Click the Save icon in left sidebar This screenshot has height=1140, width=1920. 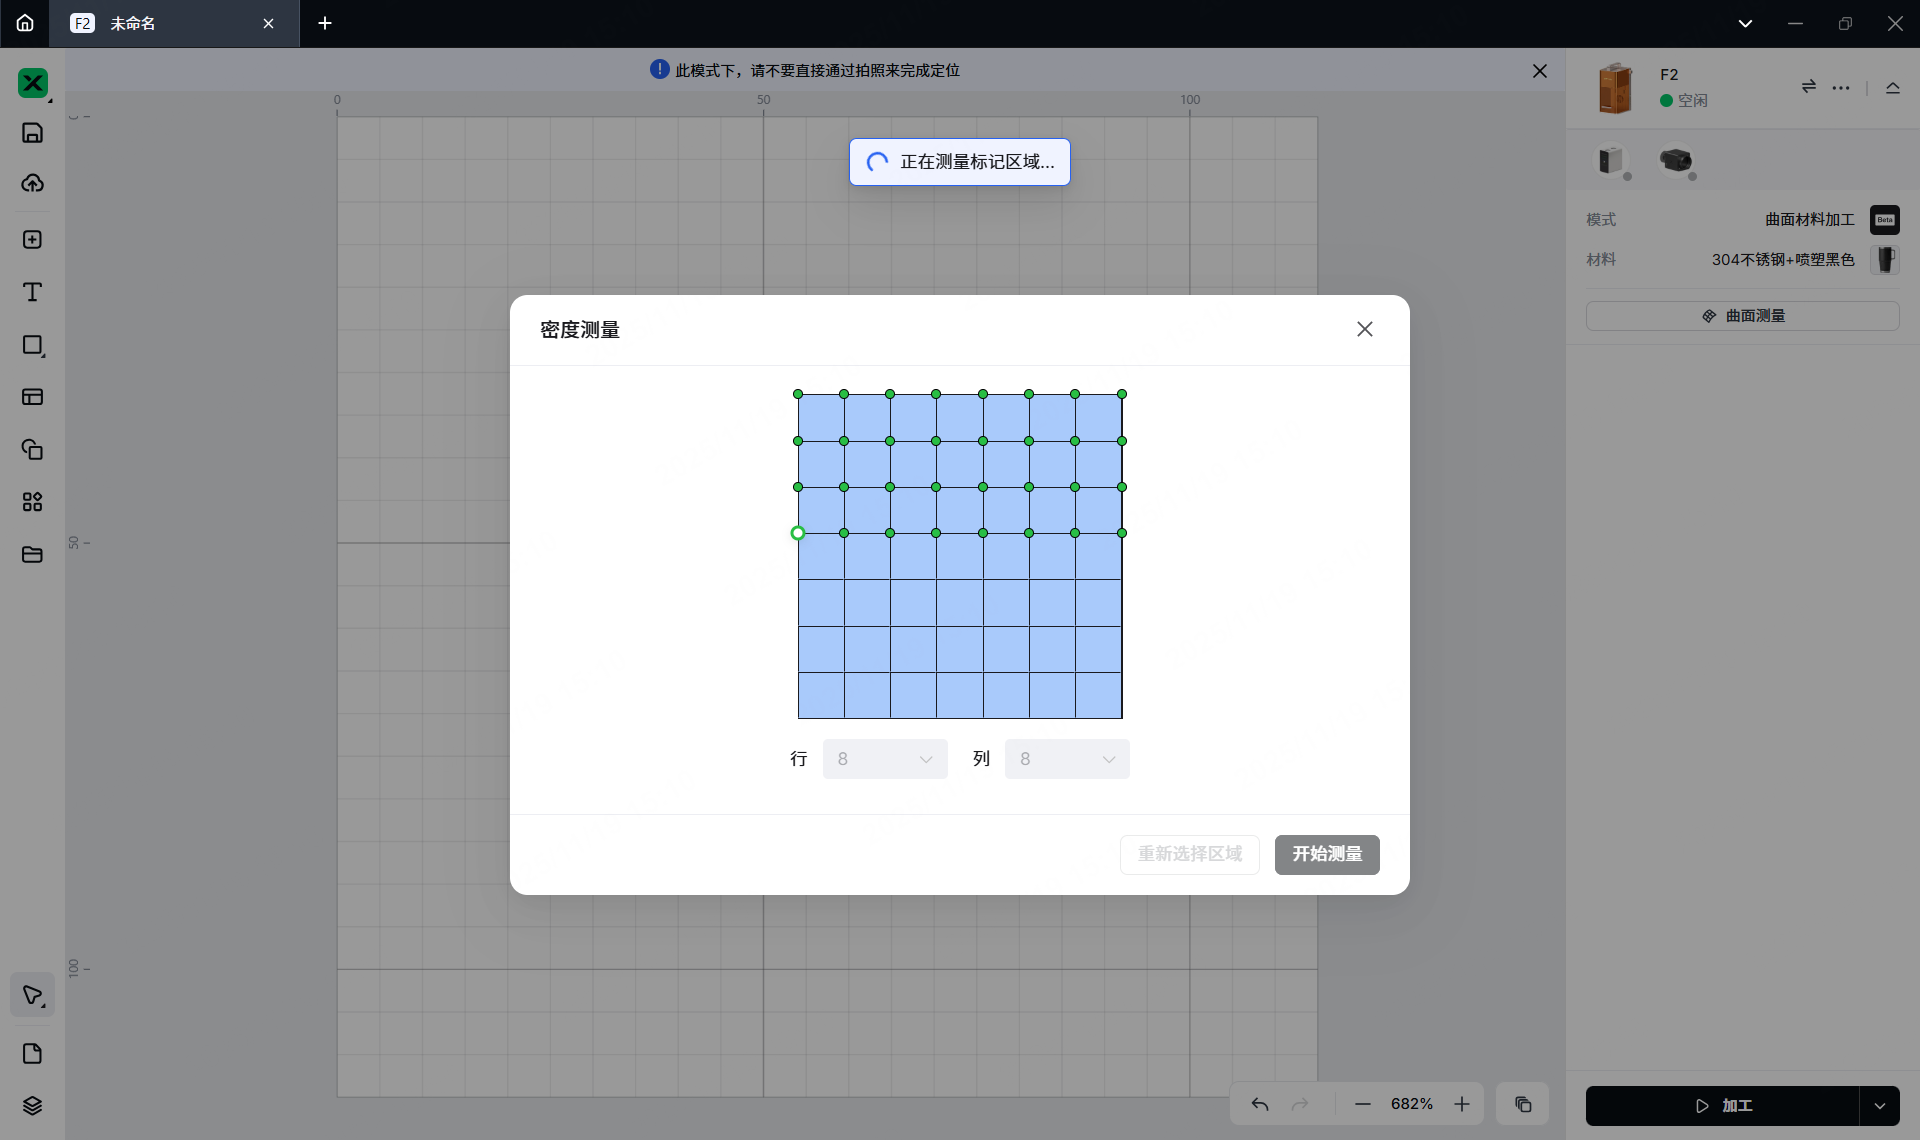pyautogui.click(x=32, y=133)
